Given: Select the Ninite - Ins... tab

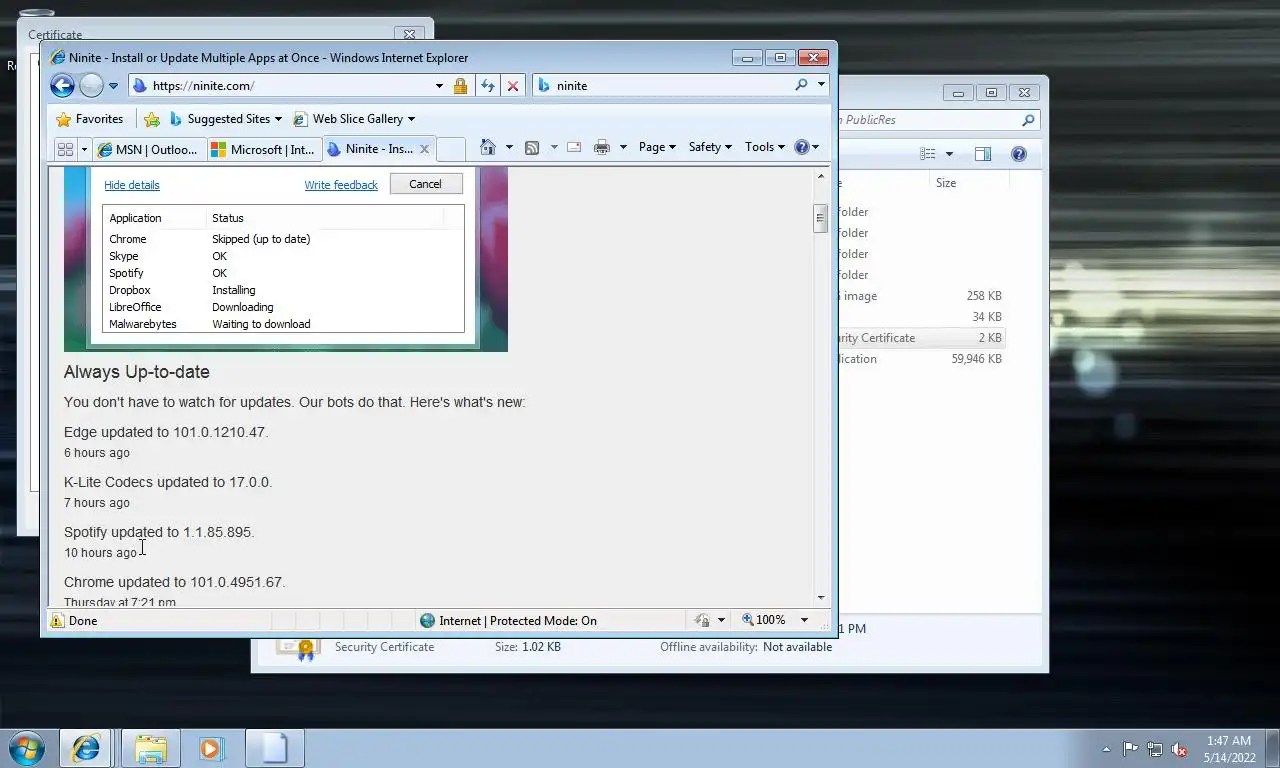Looking at the screenshot, I should [370, 149].
